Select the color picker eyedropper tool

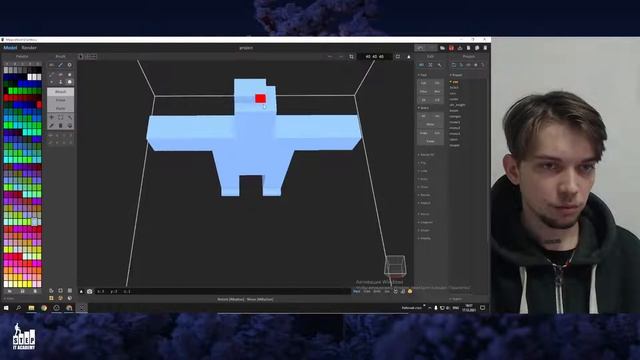[x=51, y=126]
